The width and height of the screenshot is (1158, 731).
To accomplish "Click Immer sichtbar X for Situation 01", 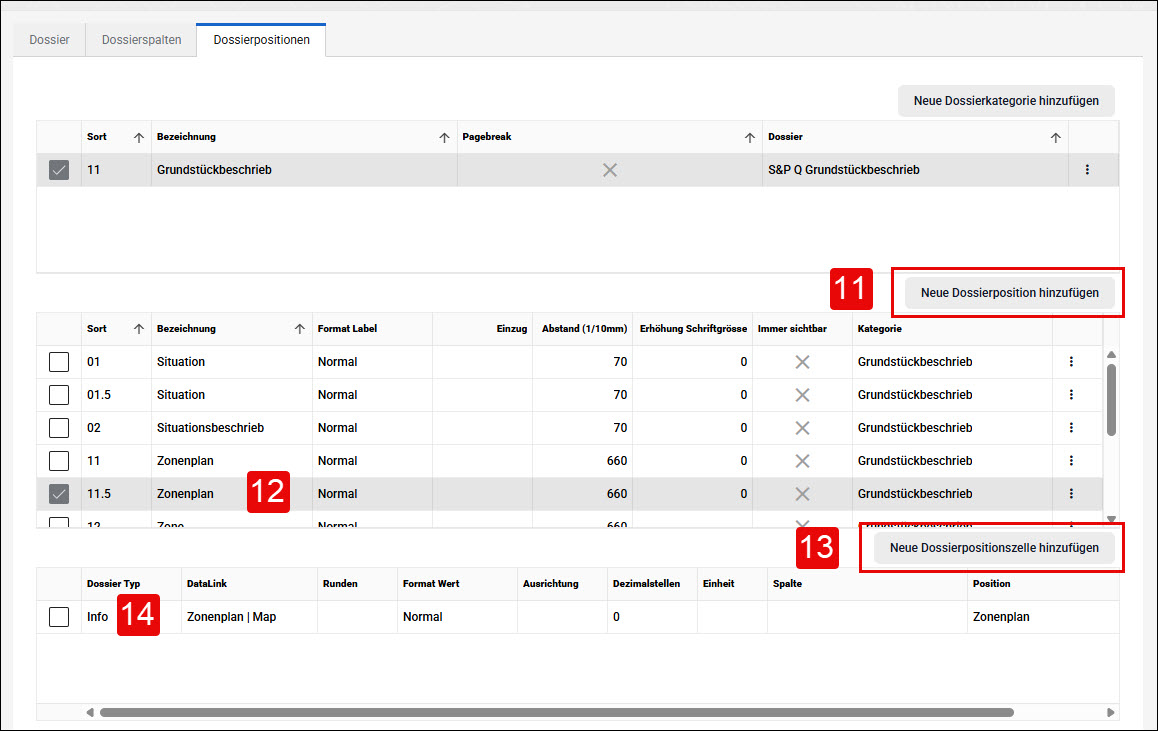I will pos(802,362).
